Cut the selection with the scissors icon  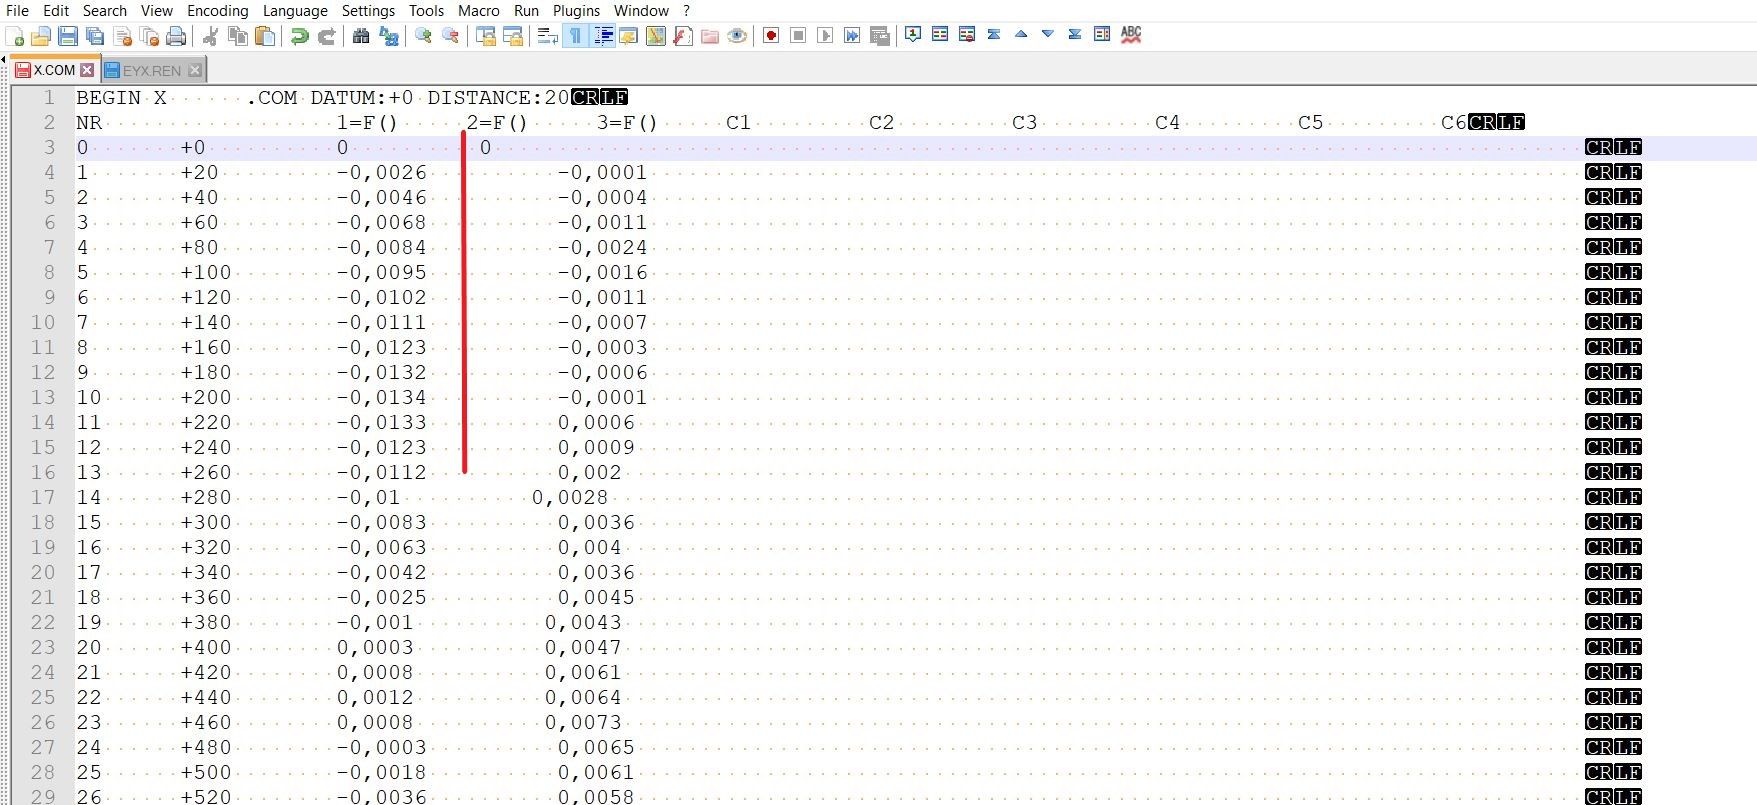click(211, 37)
